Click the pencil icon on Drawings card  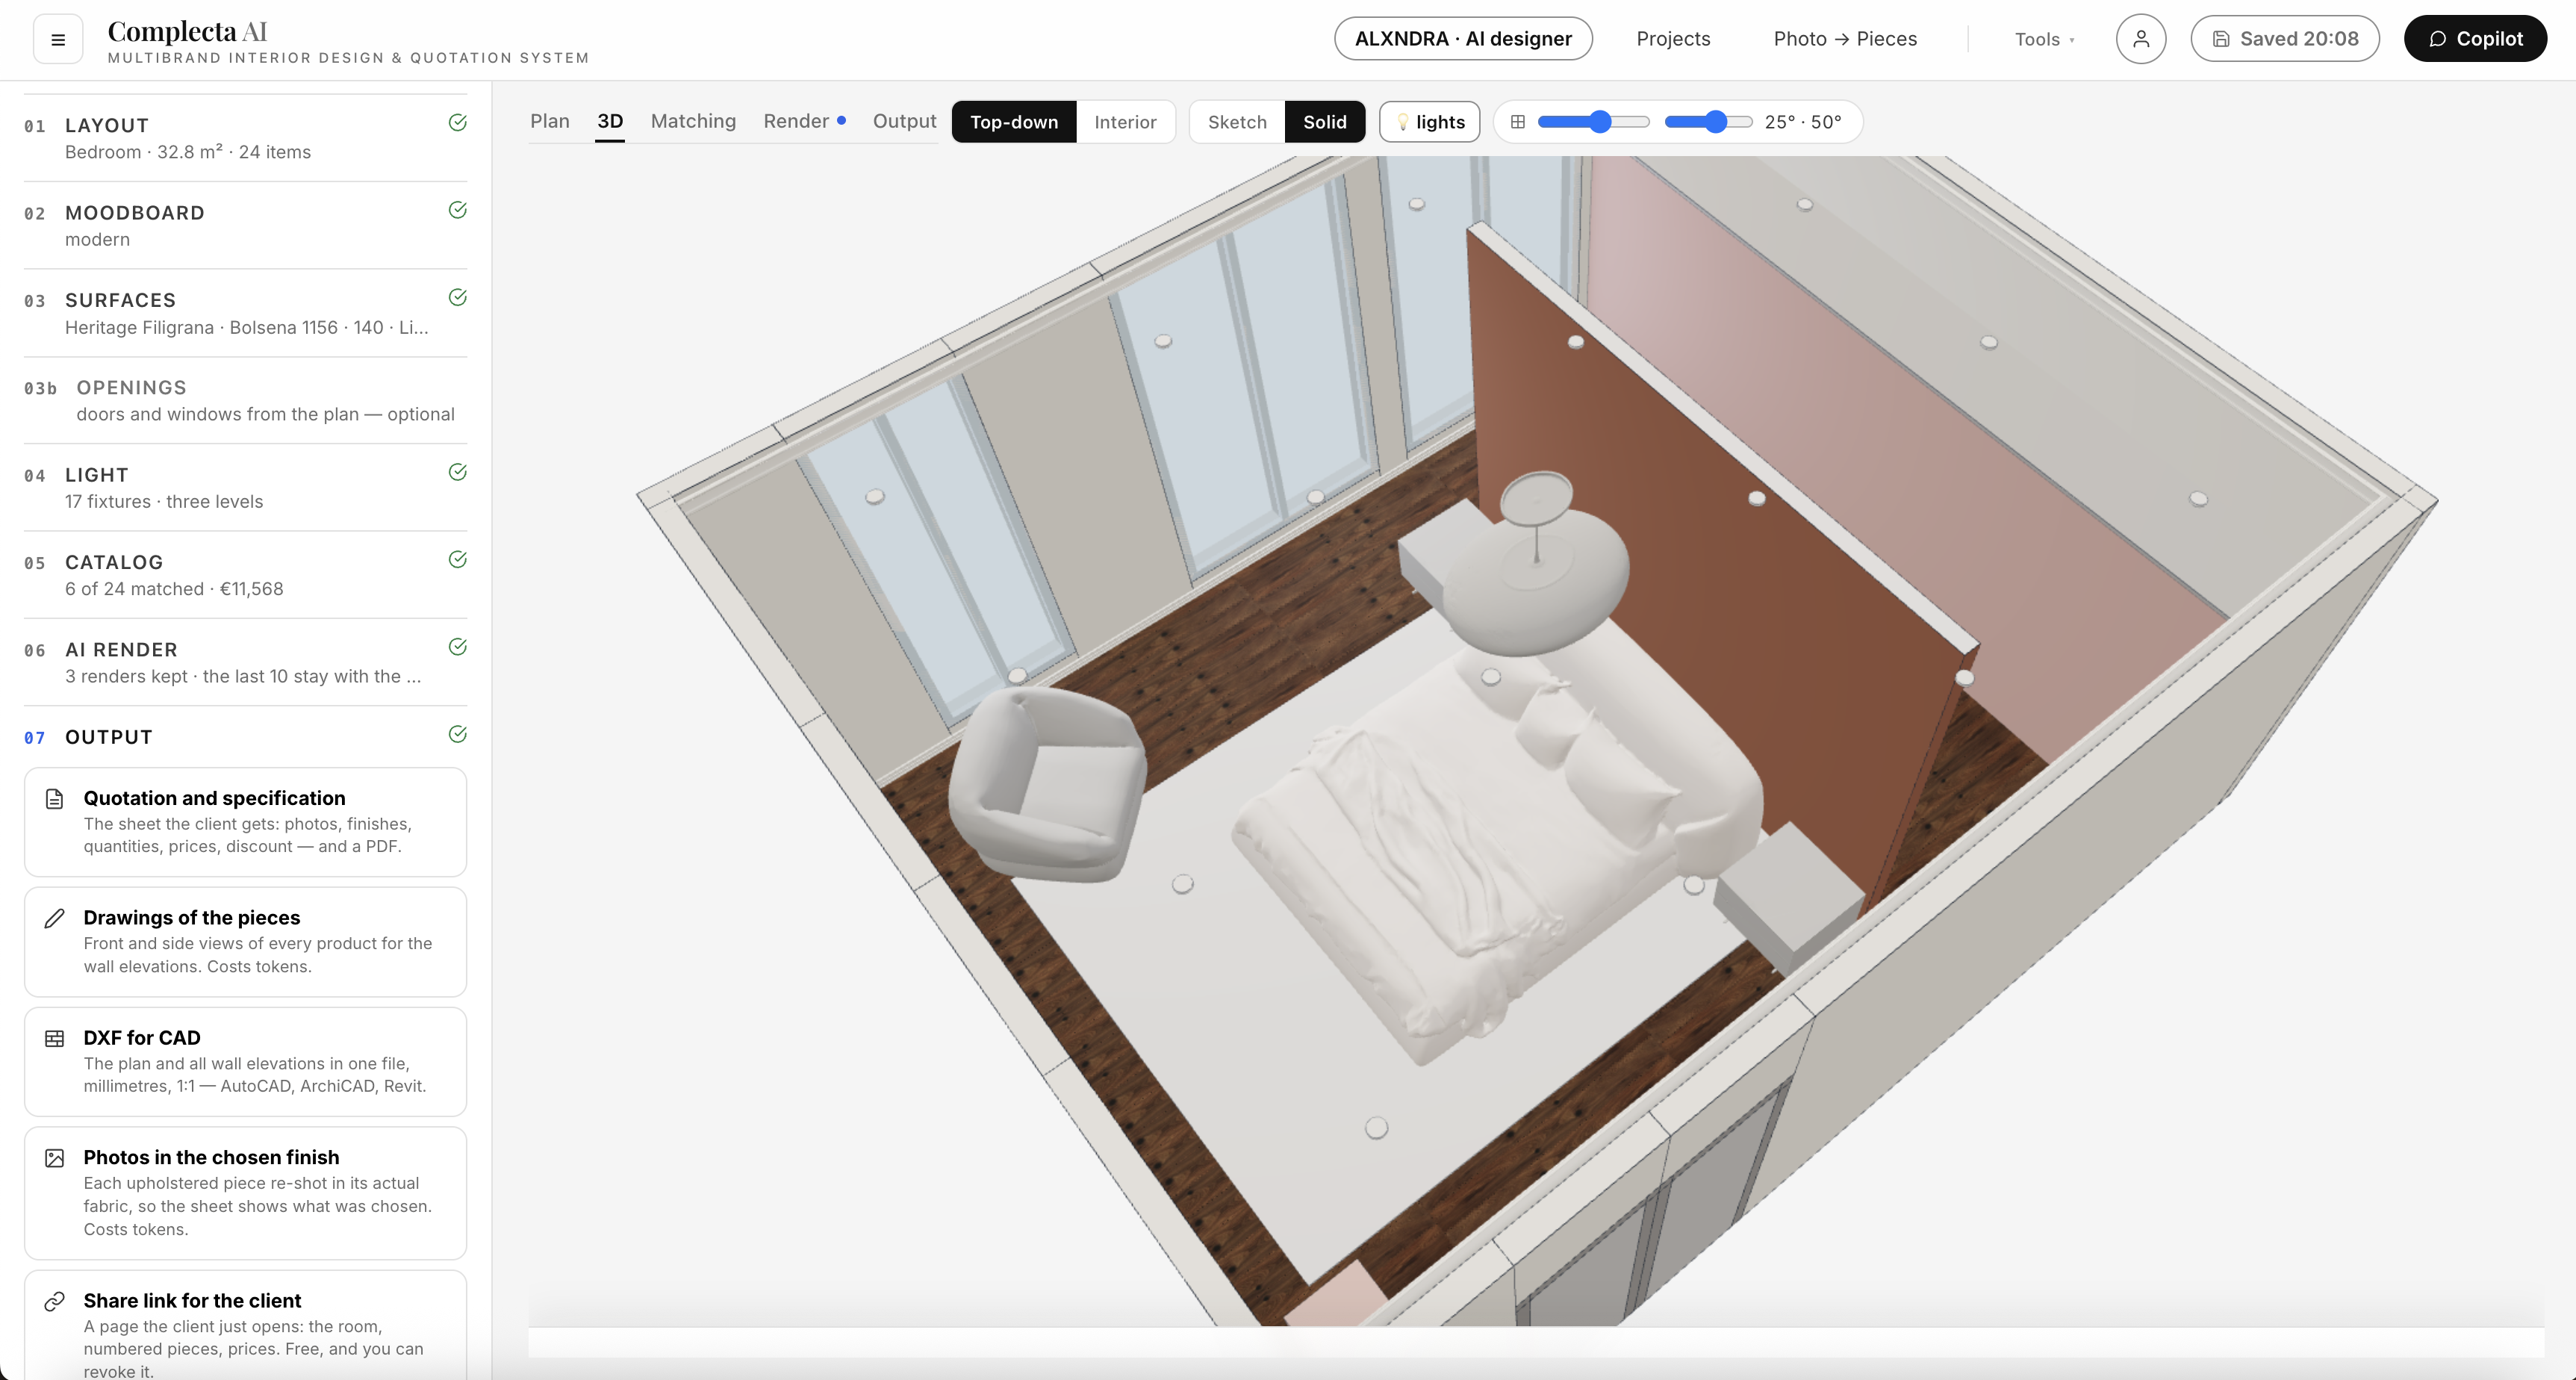(x=55, y=918)
